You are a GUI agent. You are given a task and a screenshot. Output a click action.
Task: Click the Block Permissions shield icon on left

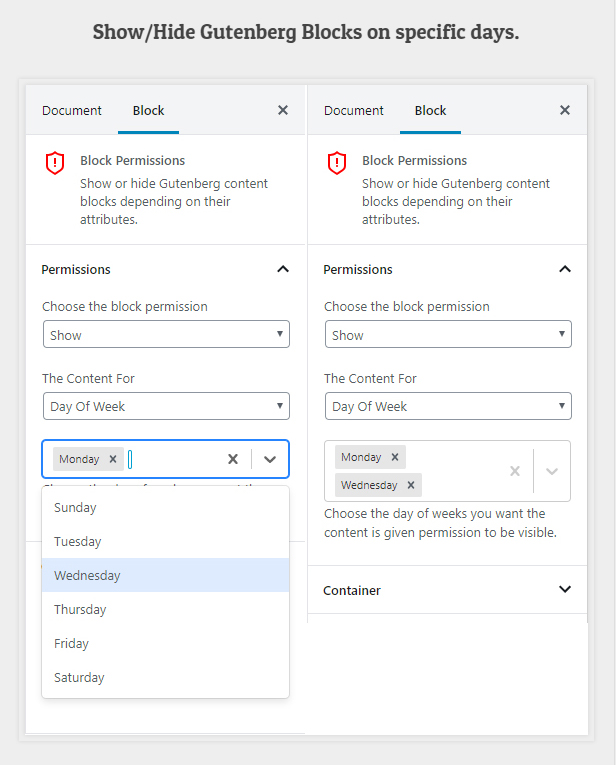(55, 163)
